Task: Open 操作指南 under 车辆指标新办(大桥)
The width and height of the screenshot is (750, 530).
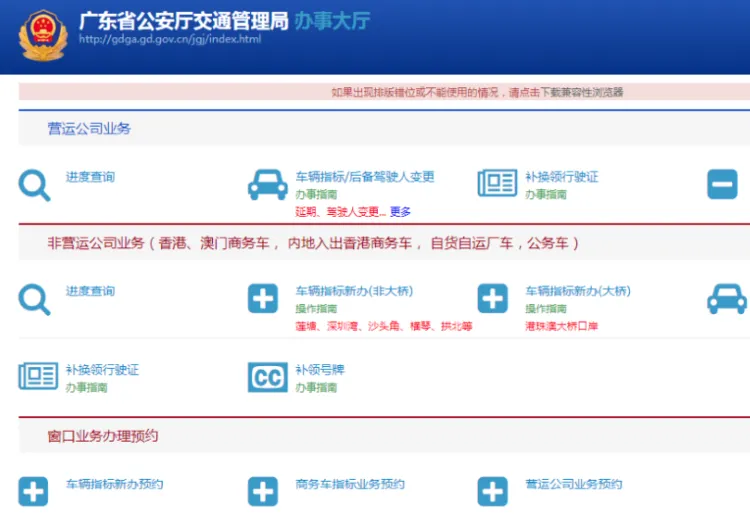Action: pyautogui.click(x=546, y=309)
